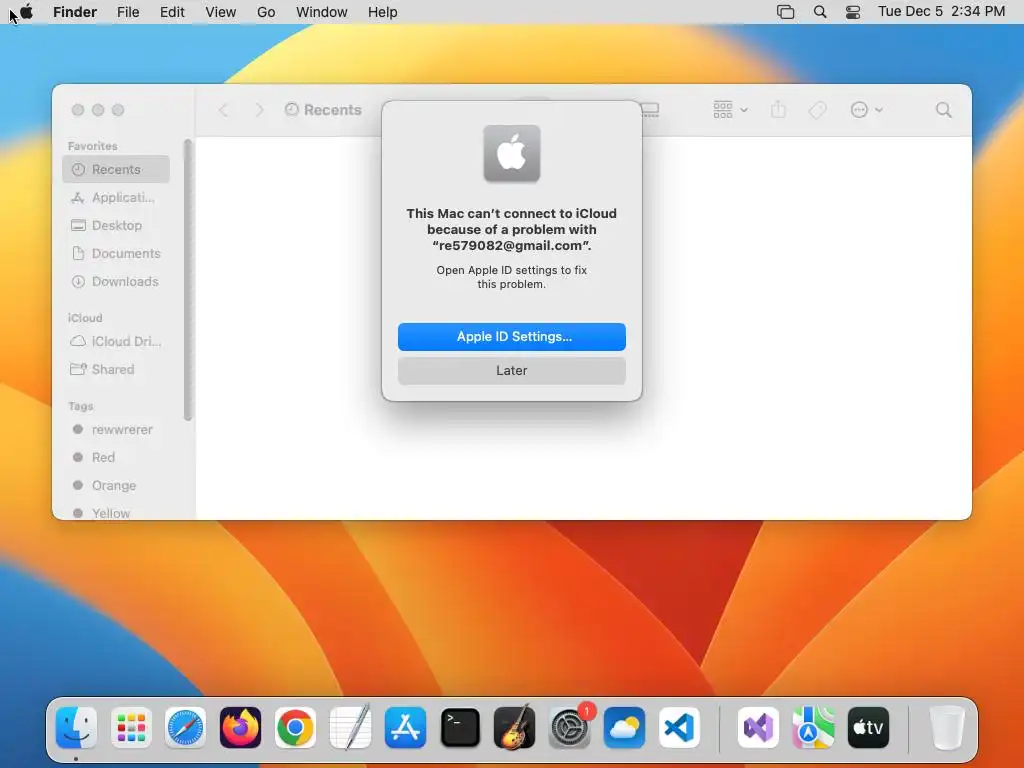
Task: Open the group-by dropdown in Finder toolbar
Action: coord(730,110)
